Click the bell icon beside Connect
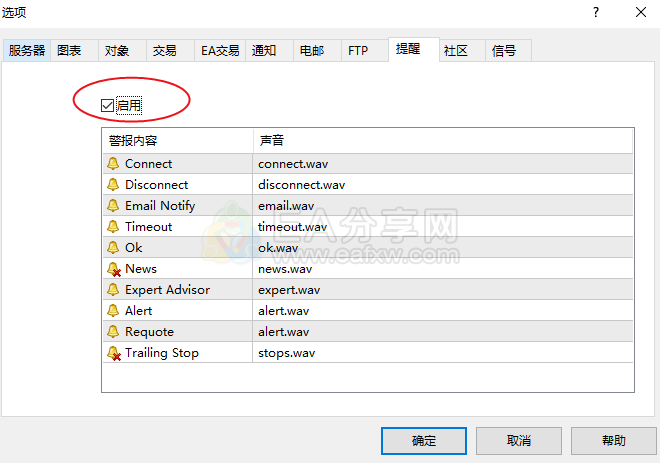This screenshot has width=660, height=463. (113, 163)
